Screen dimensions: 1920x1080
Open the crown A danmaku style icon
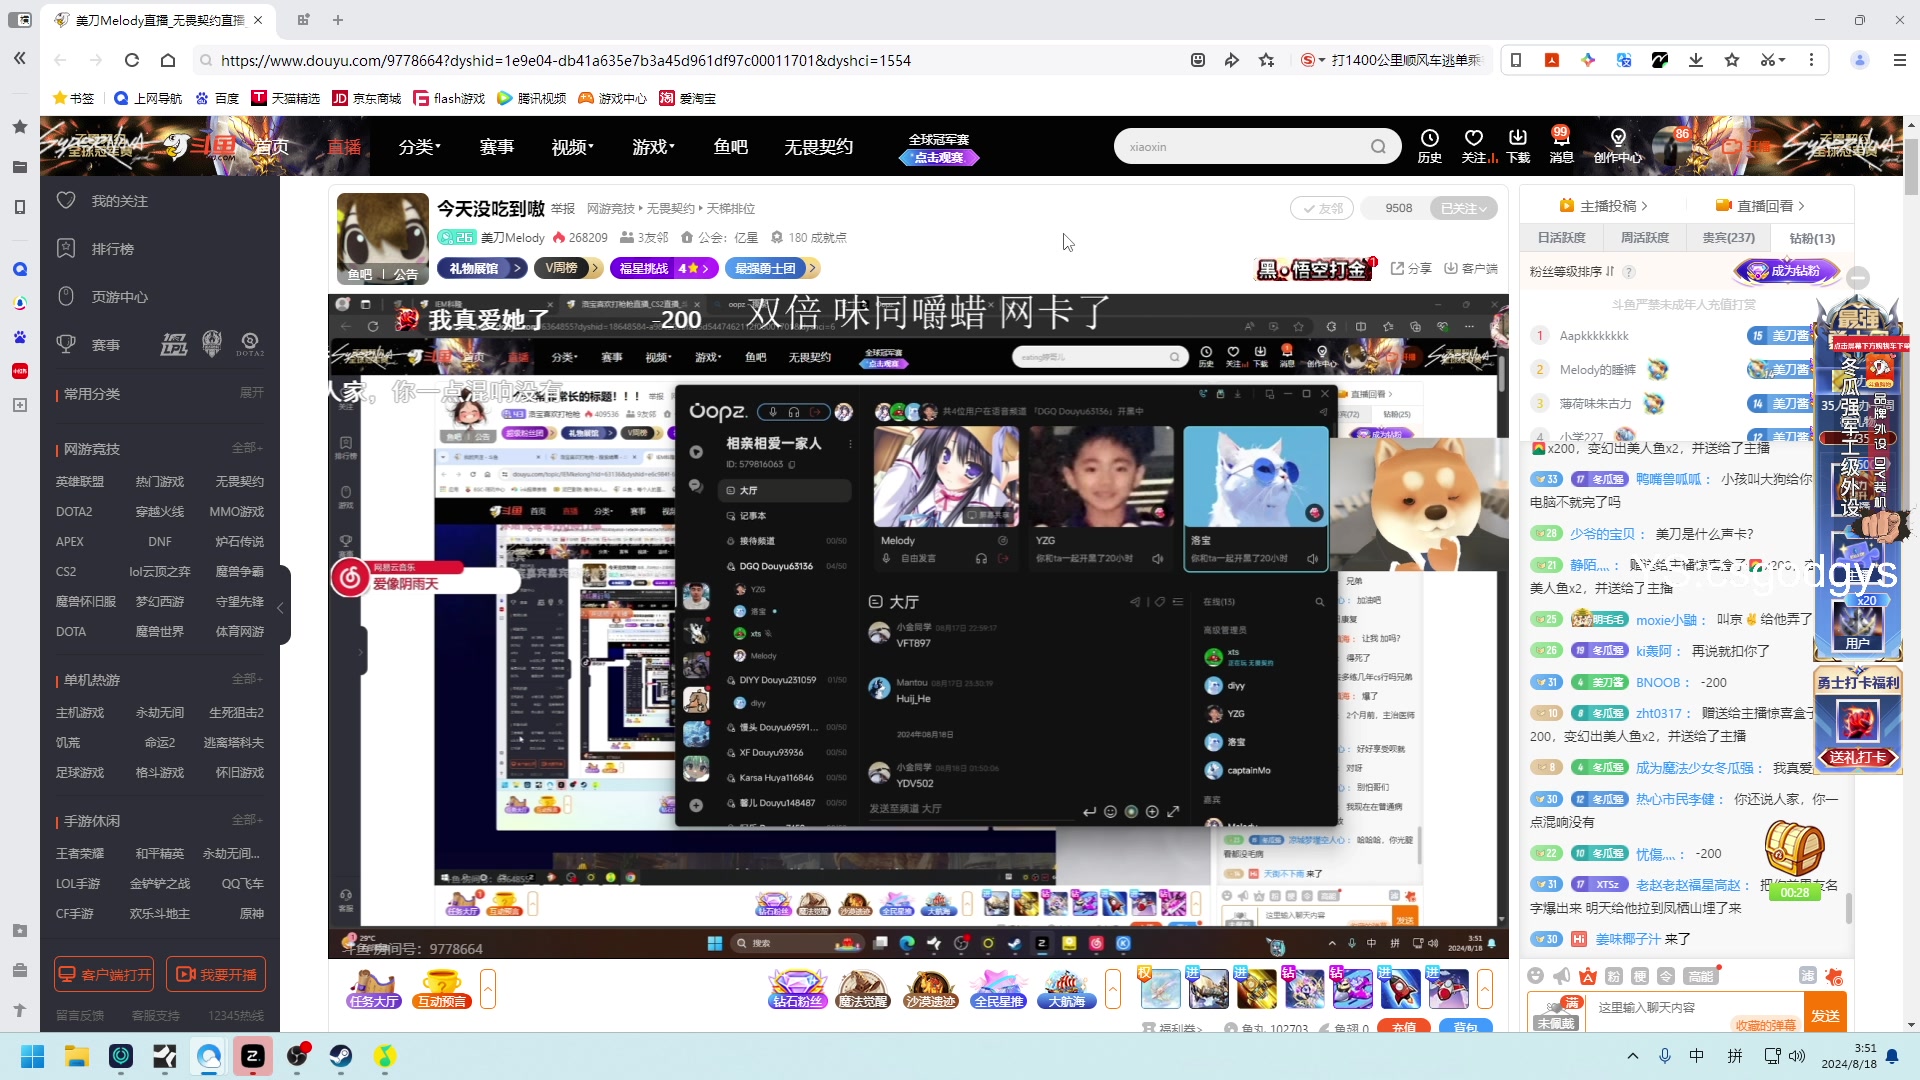[1587, 976]
